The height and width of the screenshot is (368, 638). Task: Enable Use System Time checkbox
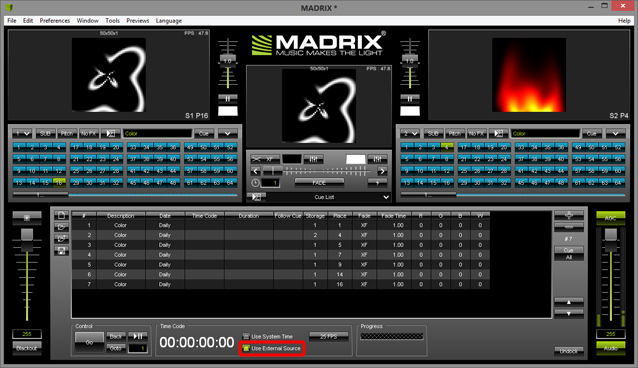(x=246, y=336)
